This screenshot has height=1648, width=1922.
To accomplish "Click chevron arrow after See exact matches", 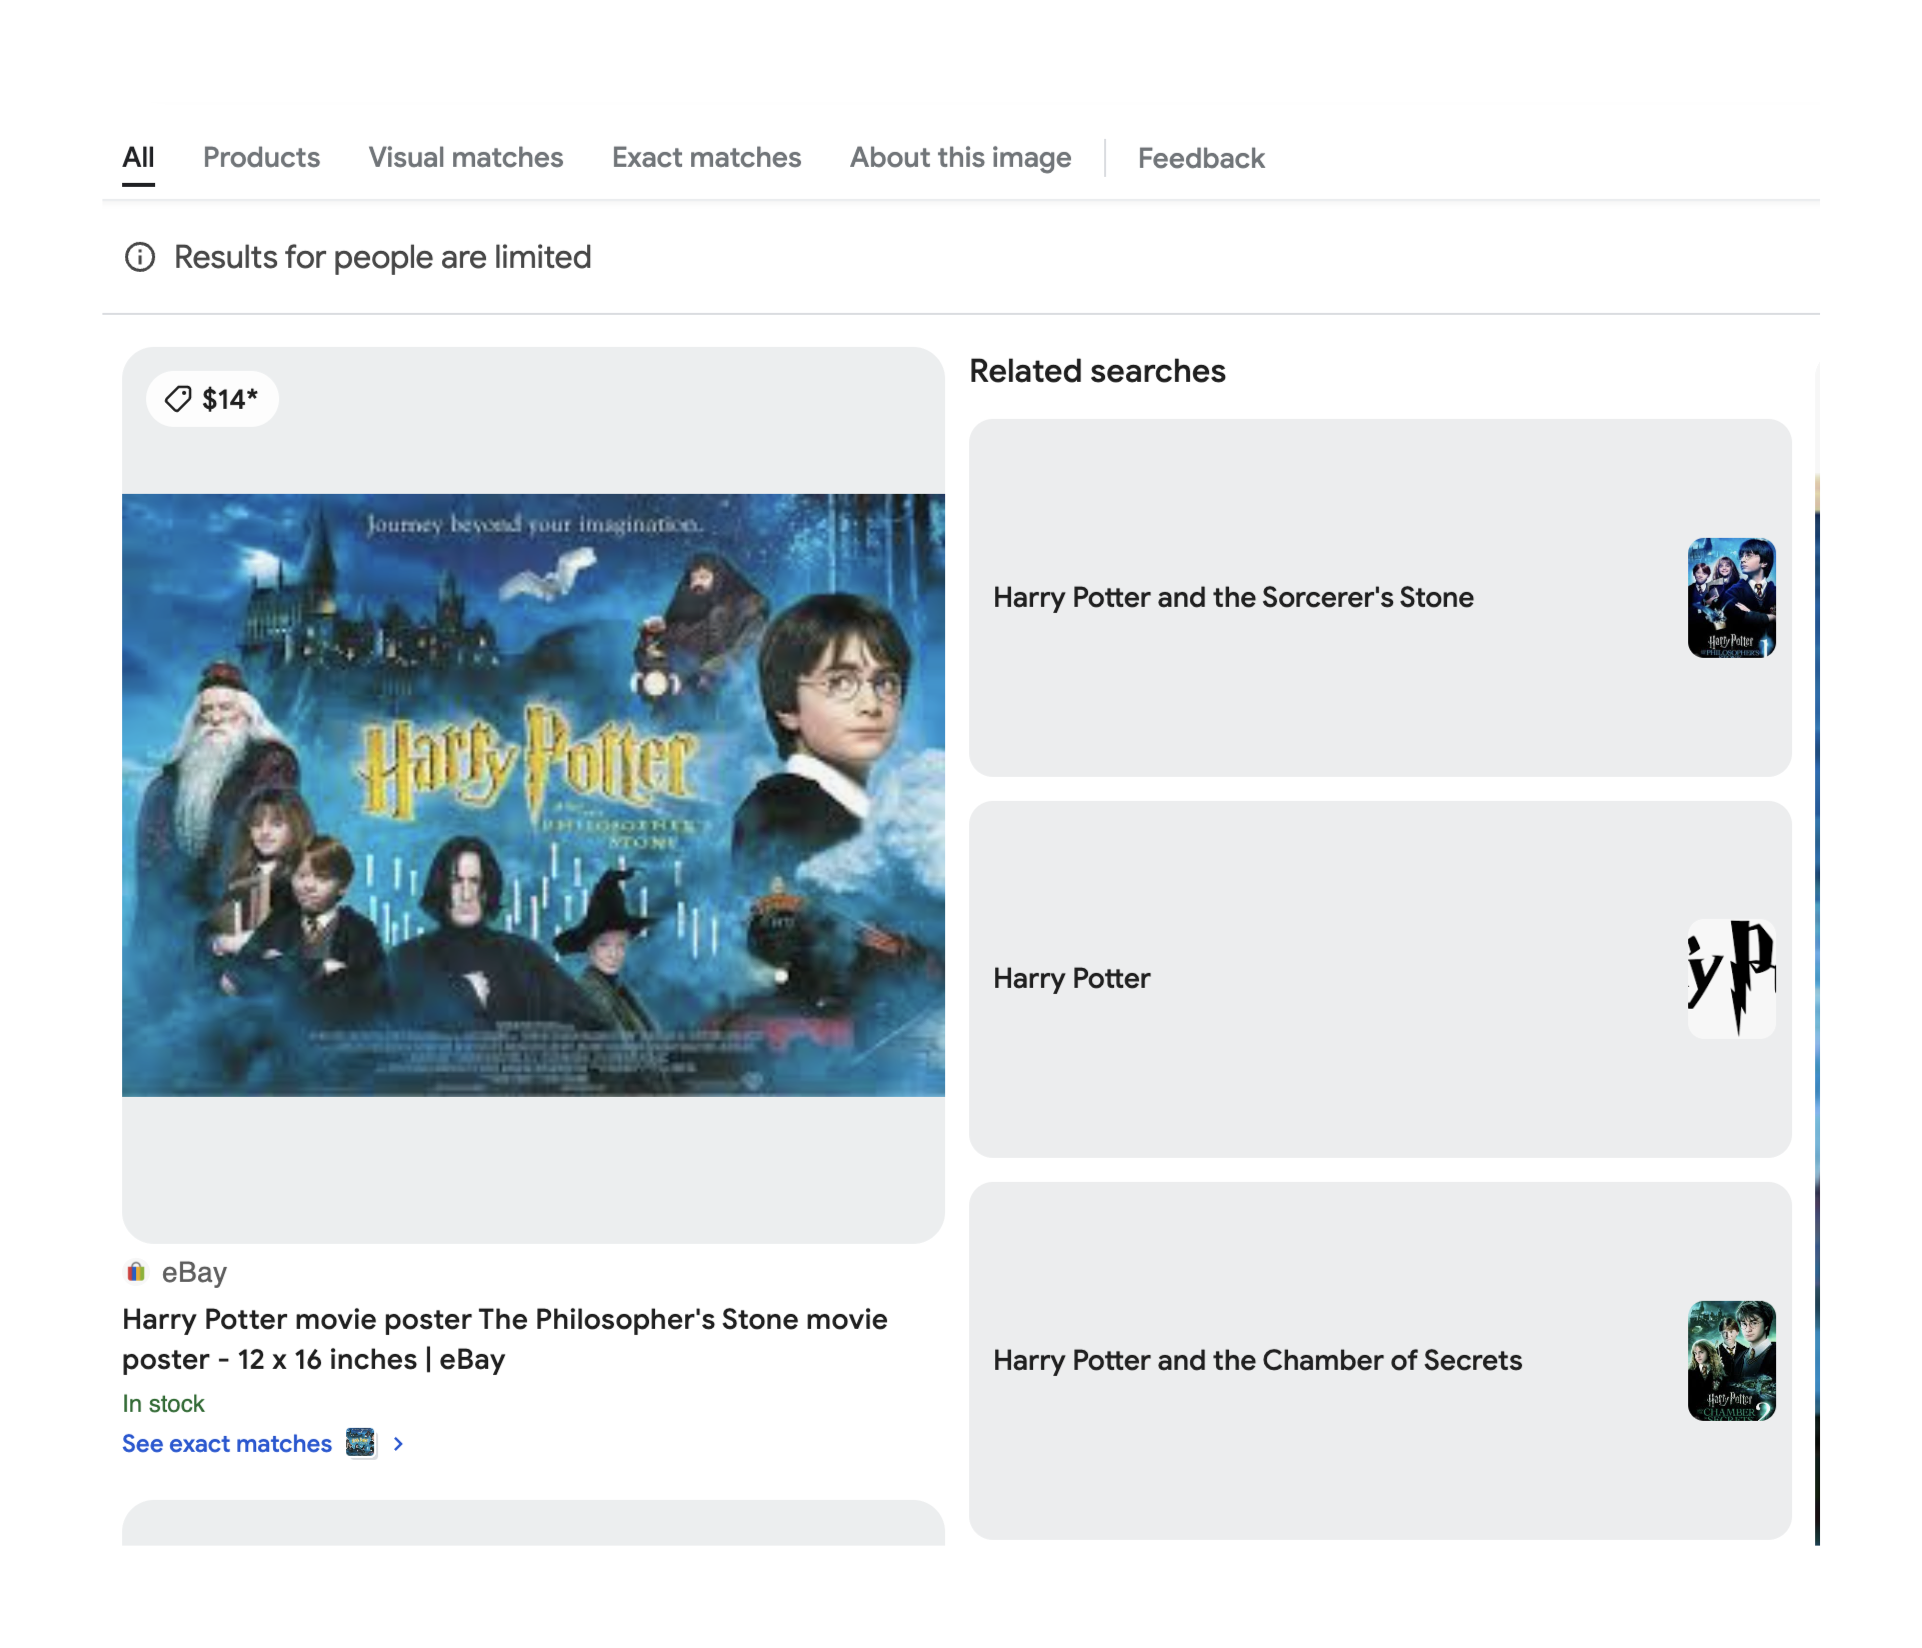I will (x=398, y=1444).
